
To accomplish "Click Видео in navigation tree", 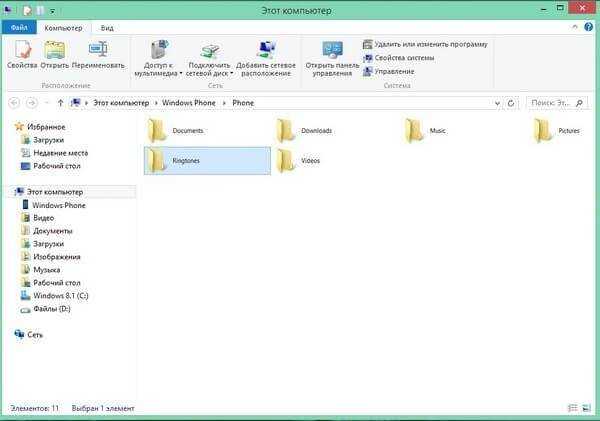I will pos(43,218).
